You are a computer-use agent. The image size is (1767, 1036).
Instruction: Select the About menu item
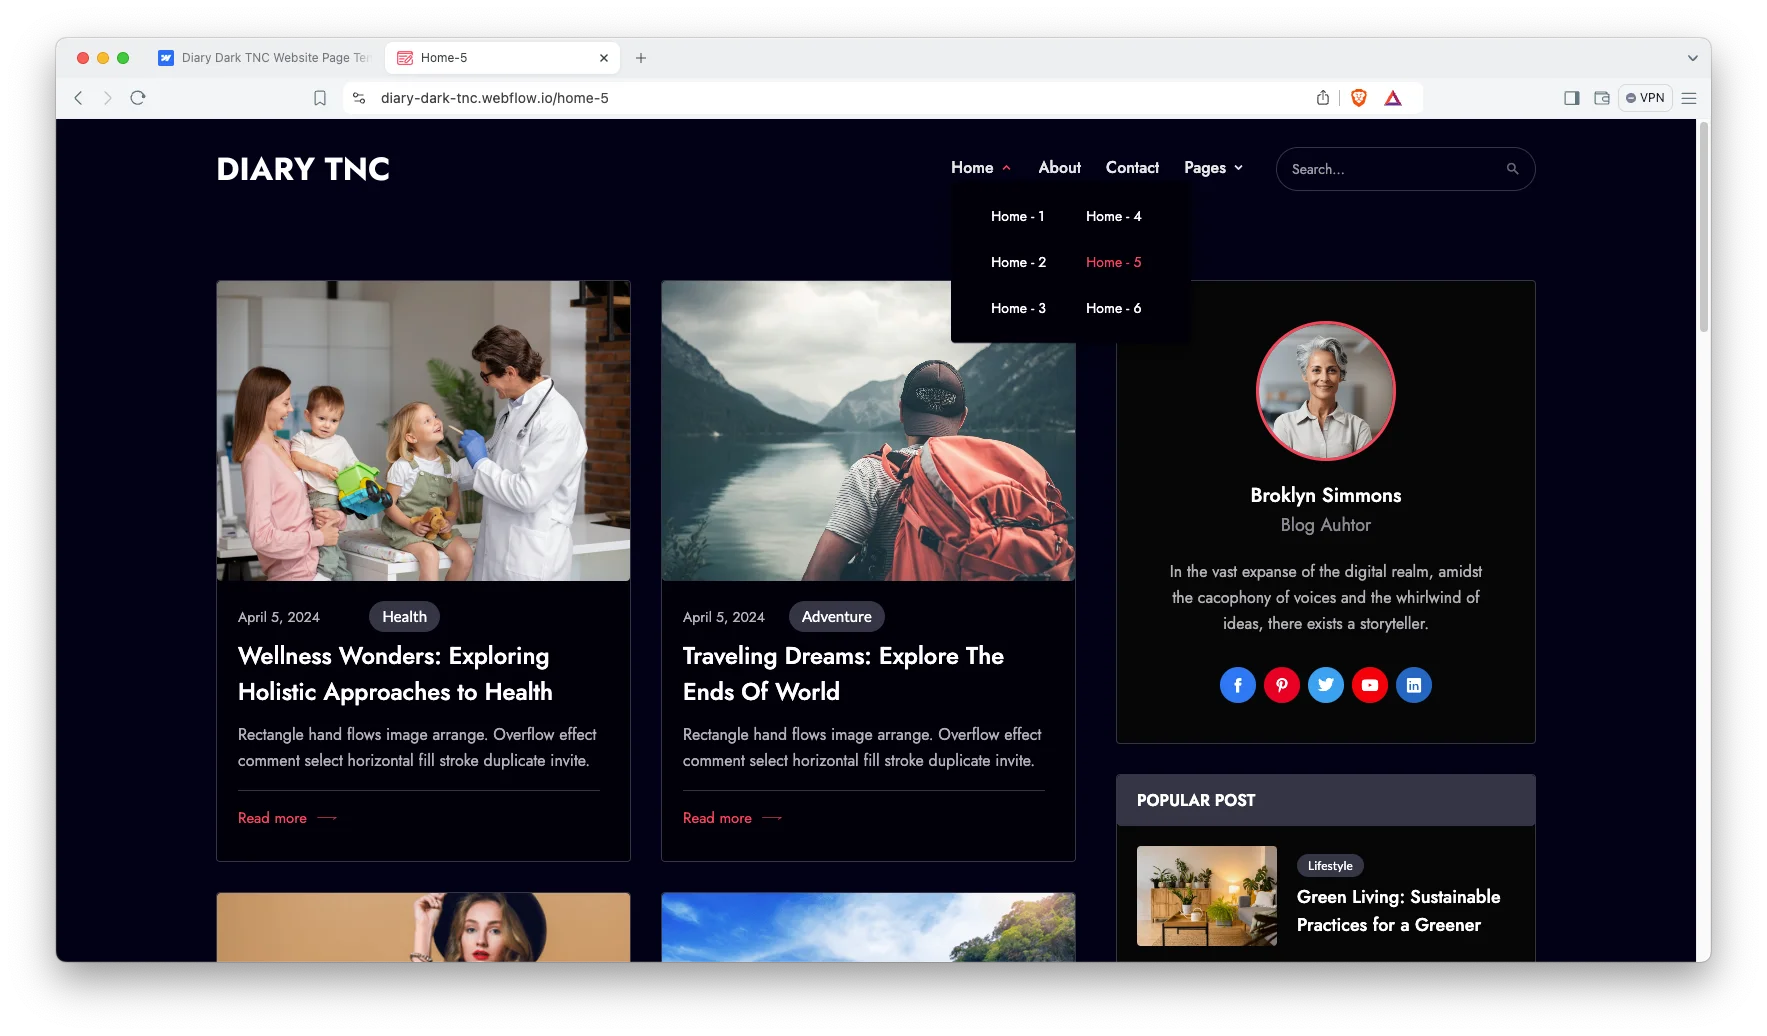coord(1059,167)
